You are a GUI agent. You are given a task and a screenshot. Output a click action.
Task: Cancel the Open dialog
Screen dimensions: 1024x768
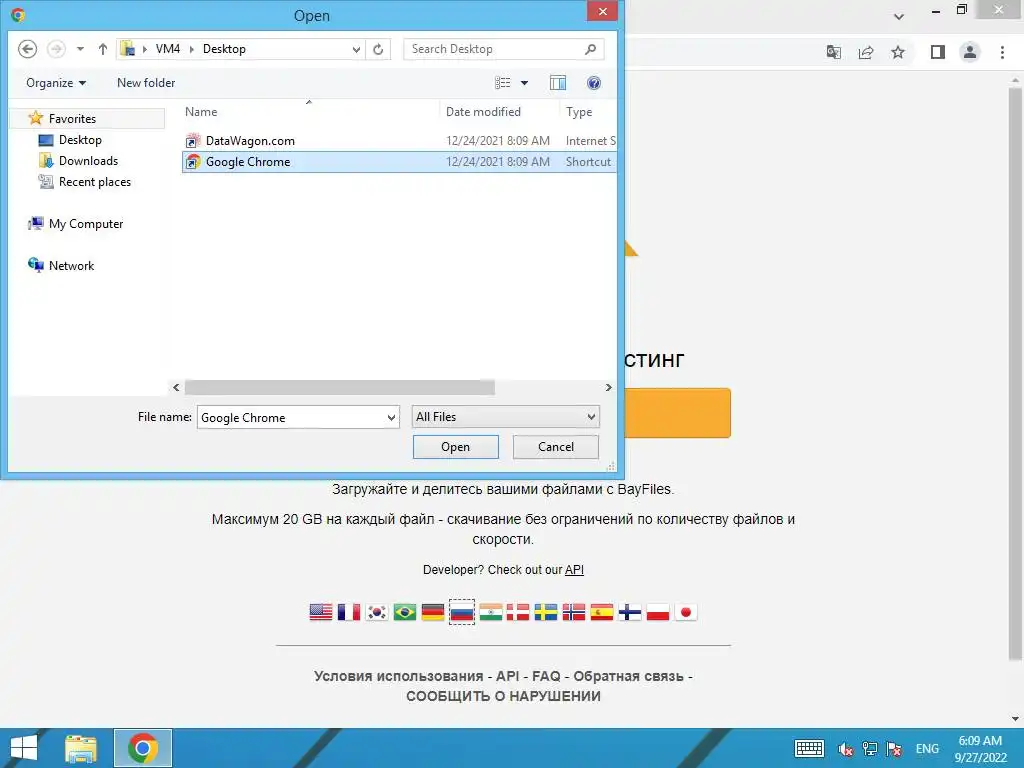coord(556,447)
